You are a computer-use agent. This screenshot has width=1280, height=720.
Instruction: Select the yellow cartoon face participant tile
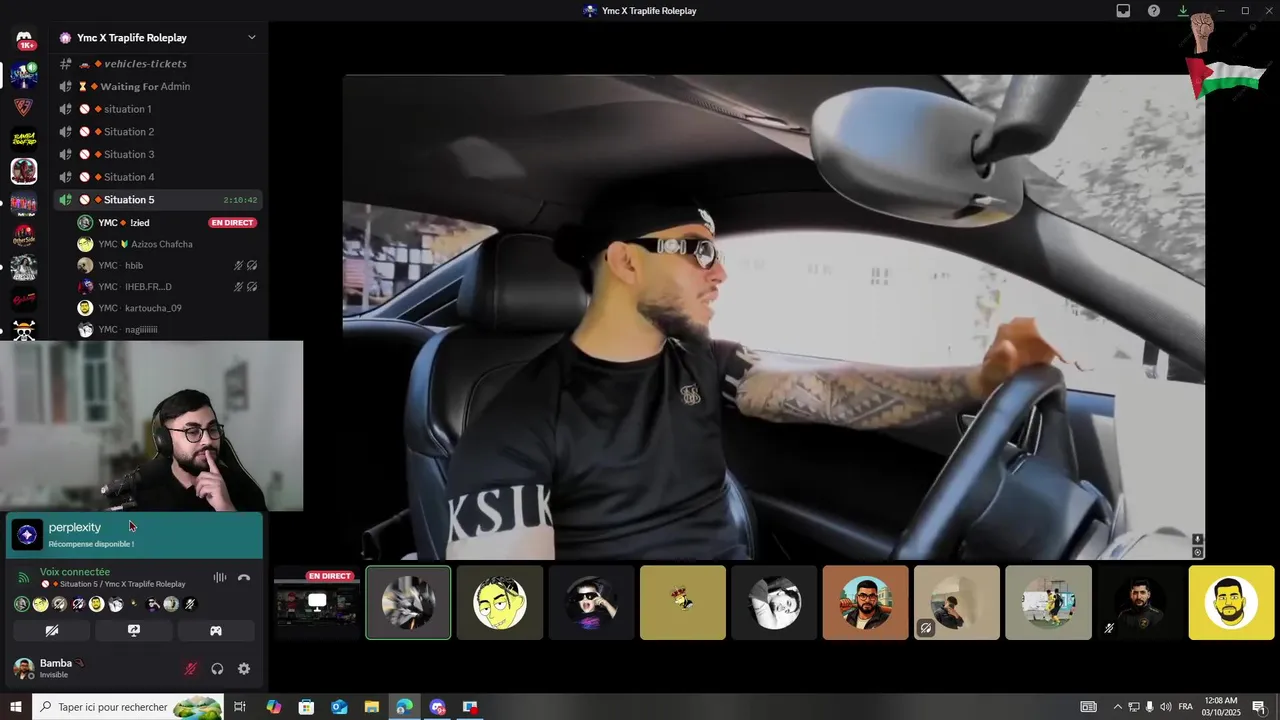500,603
